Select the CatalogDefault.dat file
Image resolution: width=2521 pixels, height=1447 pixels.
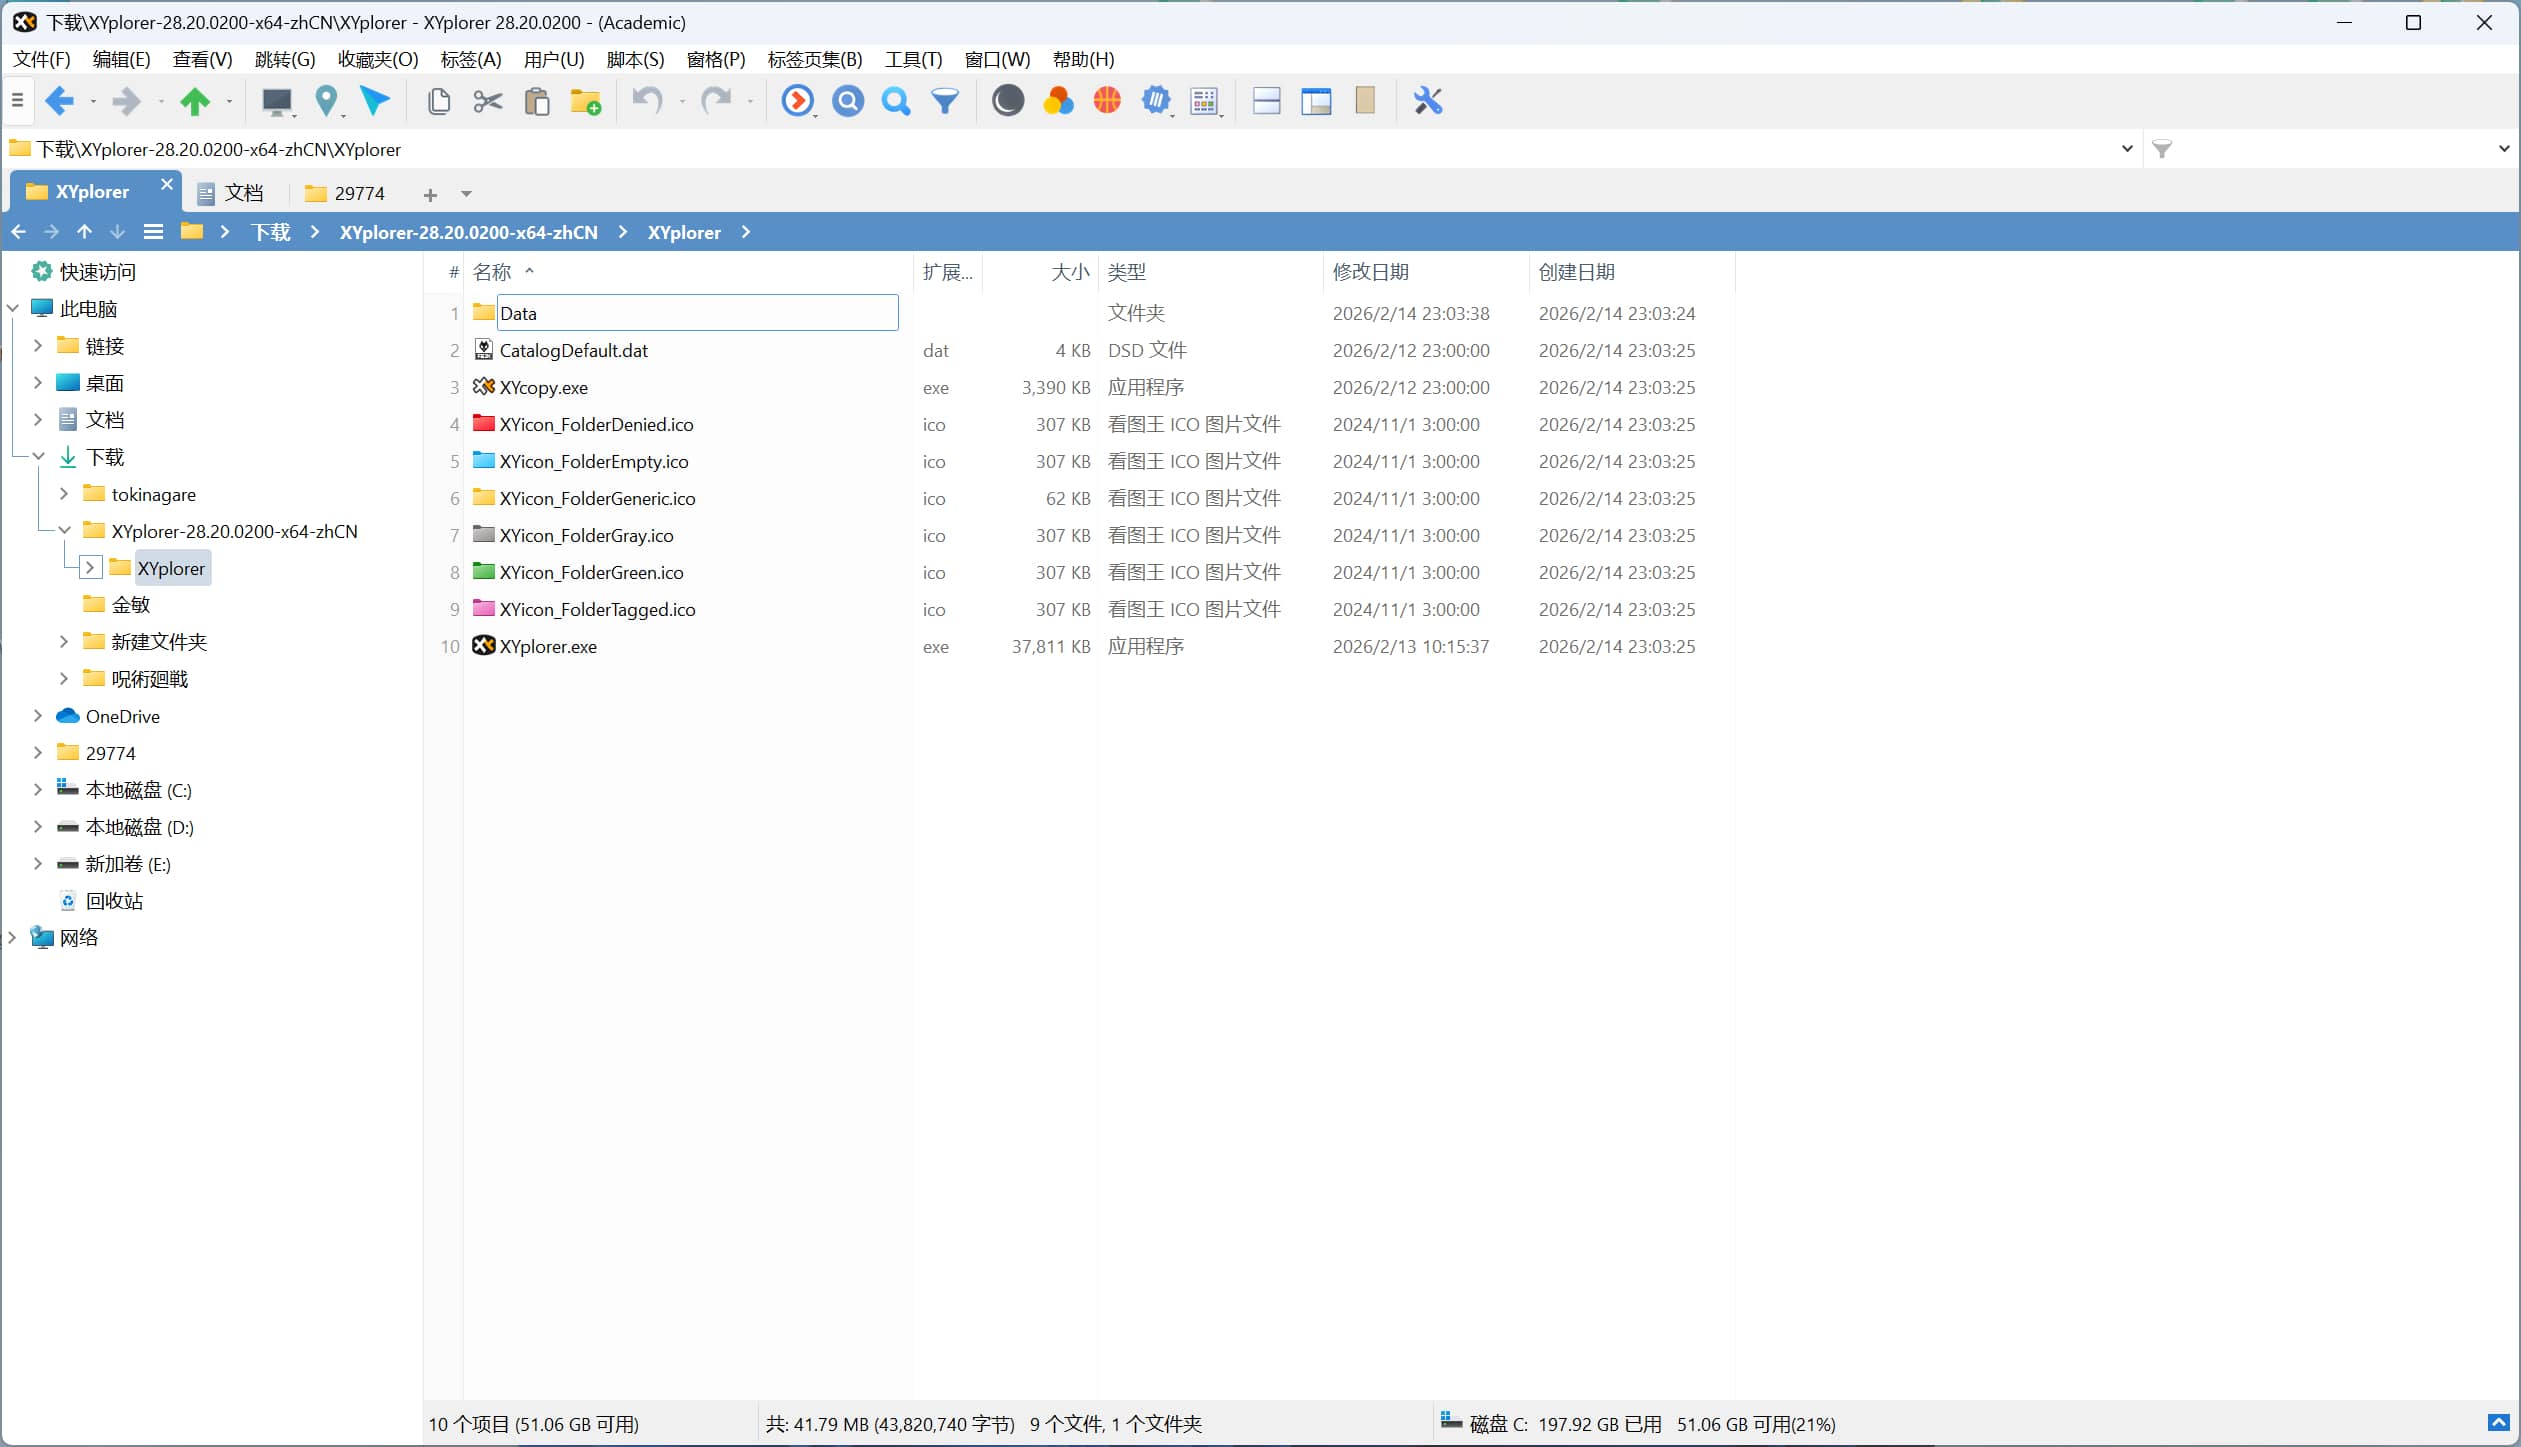point(574,350)
